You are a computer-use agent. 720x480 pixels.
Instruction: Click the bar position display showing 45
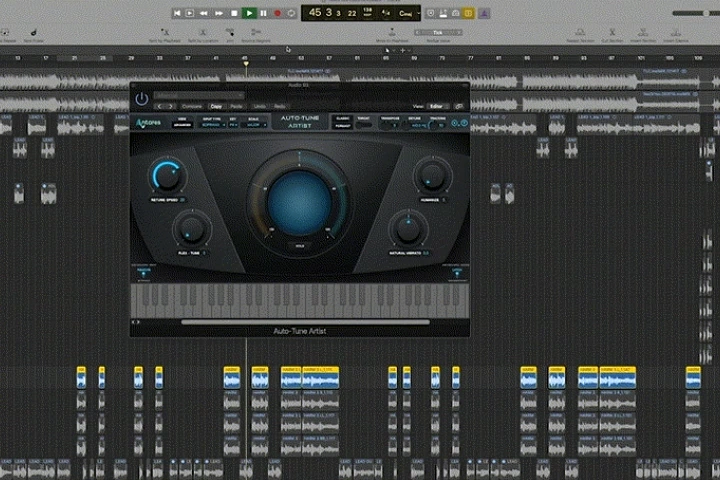(x=315, y=13)
